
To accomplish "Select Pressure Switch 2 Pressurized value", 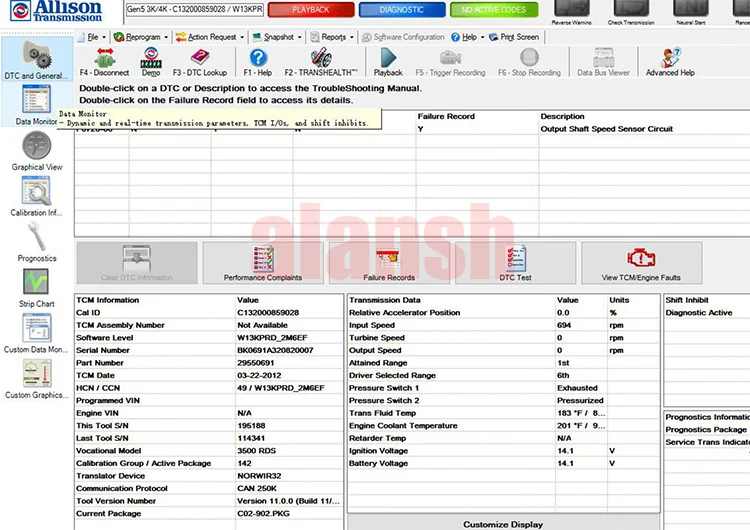I will coord(580,400).
